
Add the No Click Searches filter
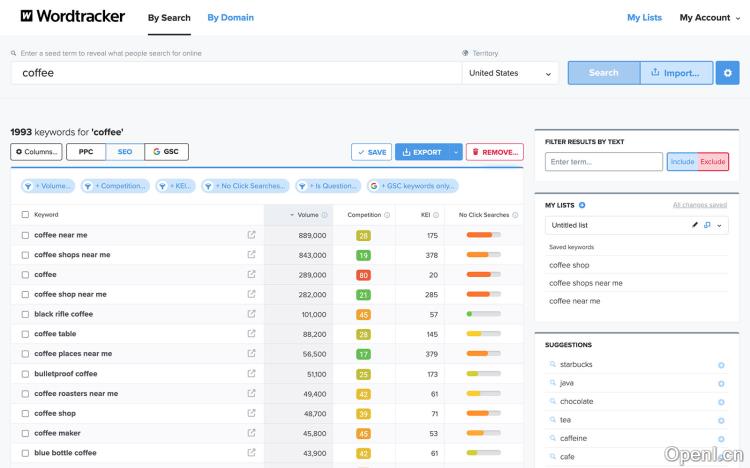click(245, 186)
